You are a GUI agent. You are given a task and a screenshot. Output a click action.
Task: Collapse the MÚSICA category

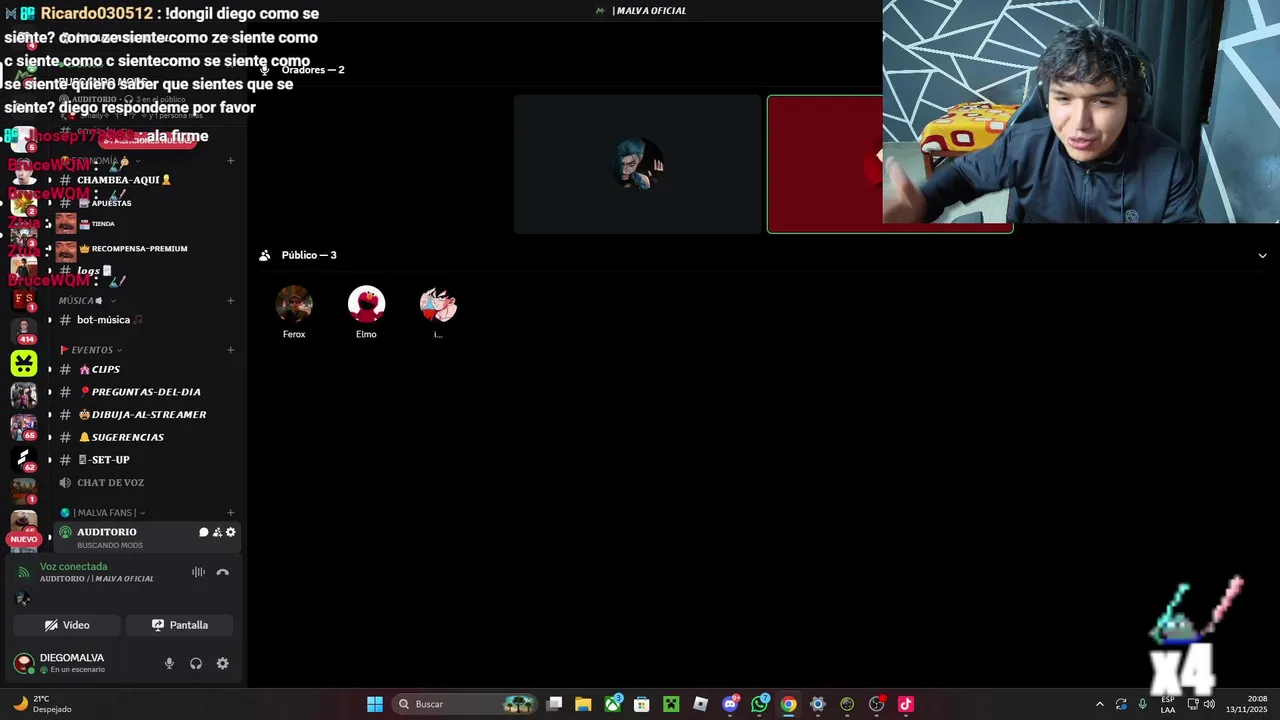pos(86,300)
